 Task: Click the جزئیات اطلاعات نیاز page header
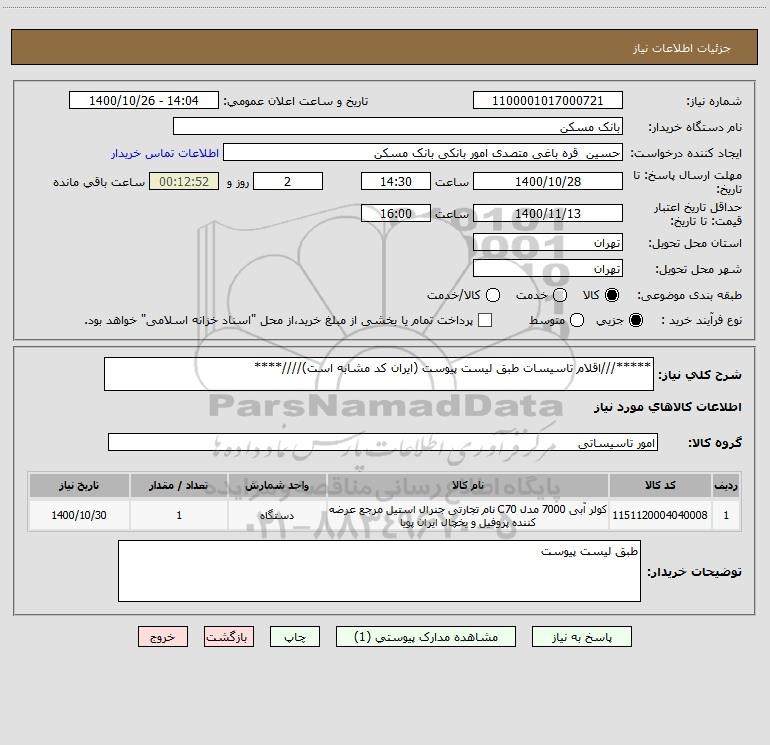[681, 48]
